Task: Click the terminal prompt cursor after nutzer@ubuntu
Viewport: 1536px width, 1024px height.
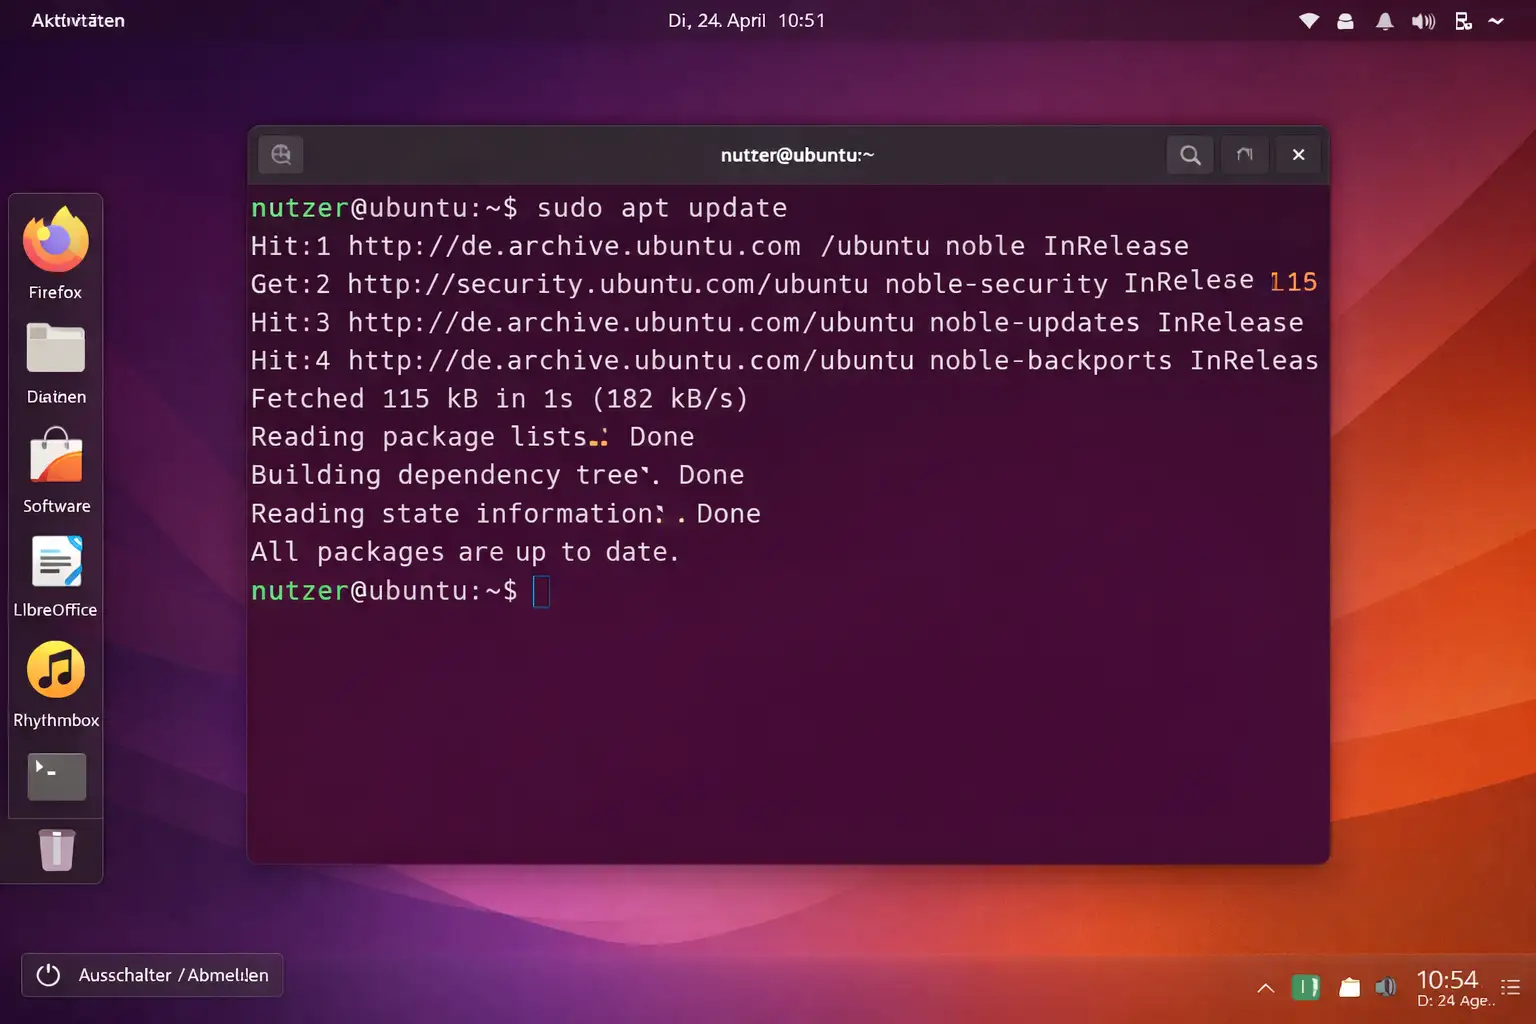Action: coord(541,591)
